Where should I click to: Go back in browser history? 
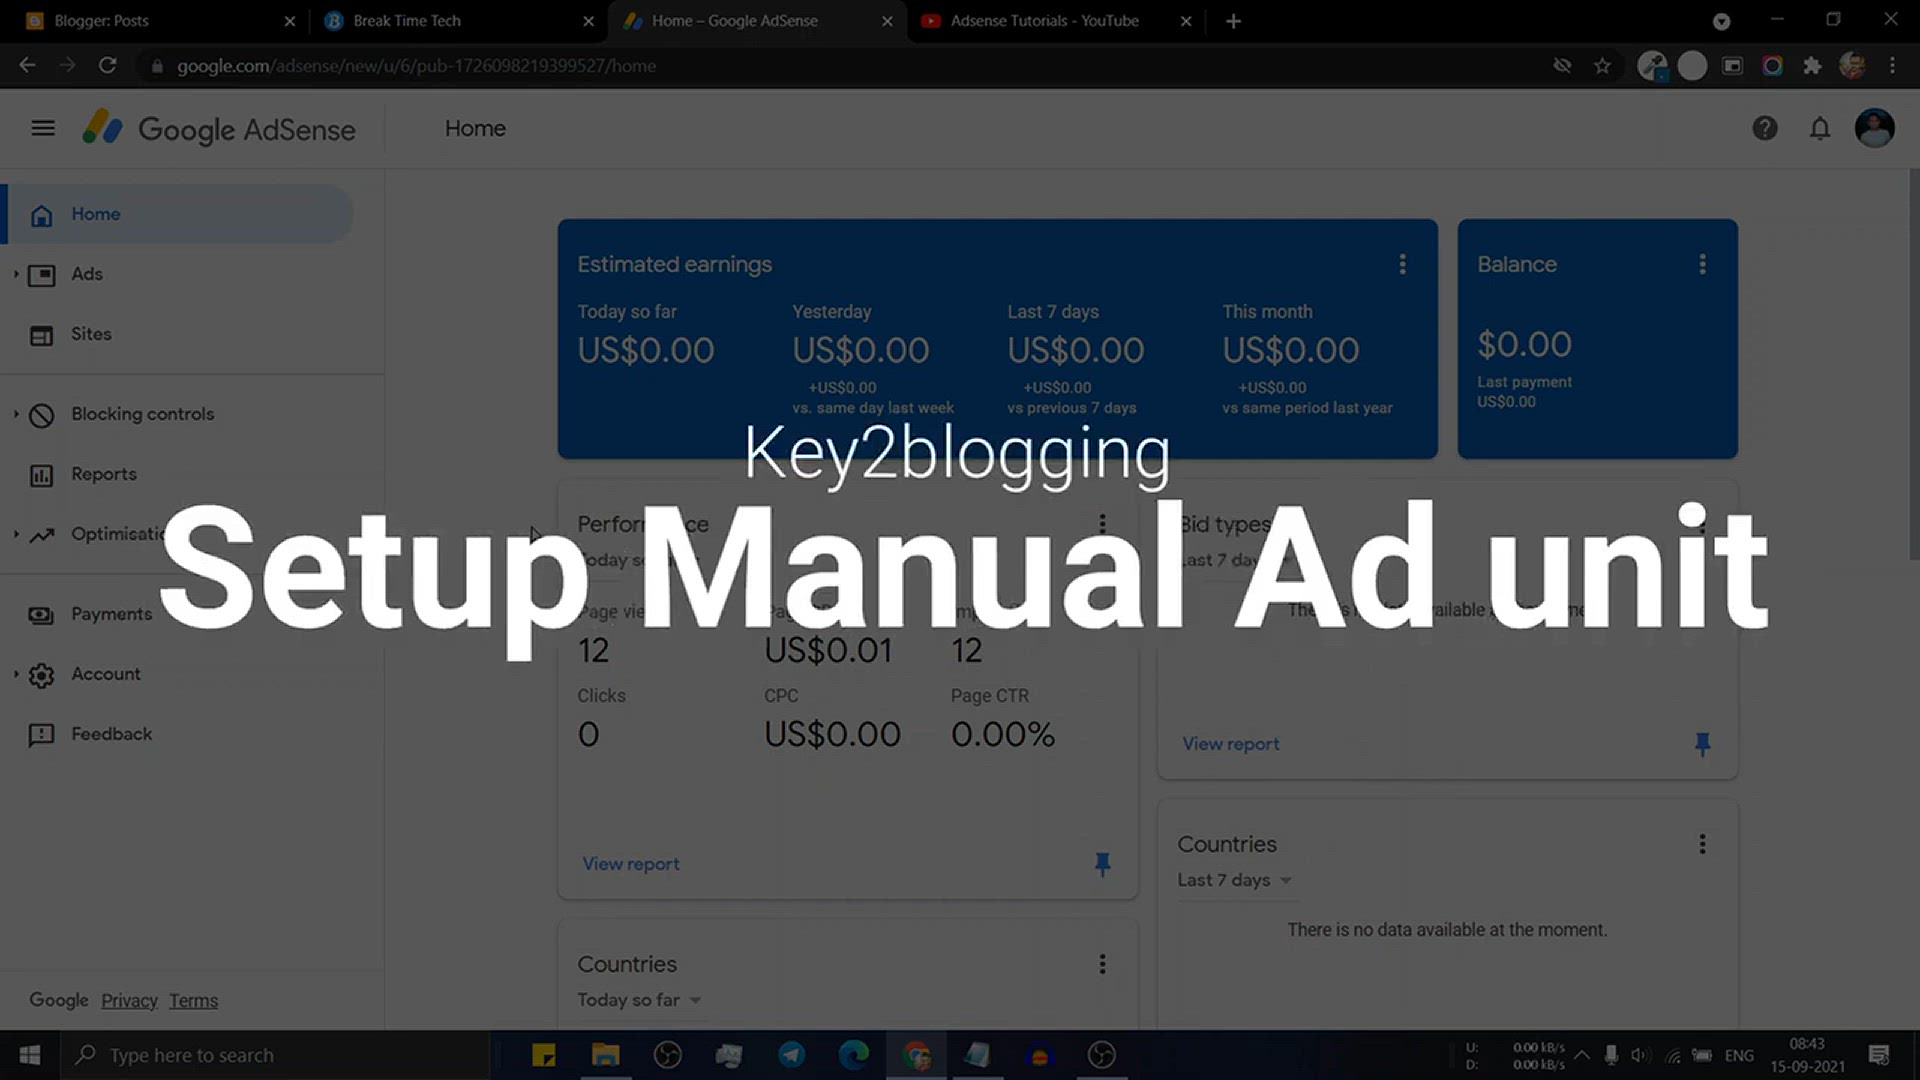pyautogui.click(x=27, y=66)
